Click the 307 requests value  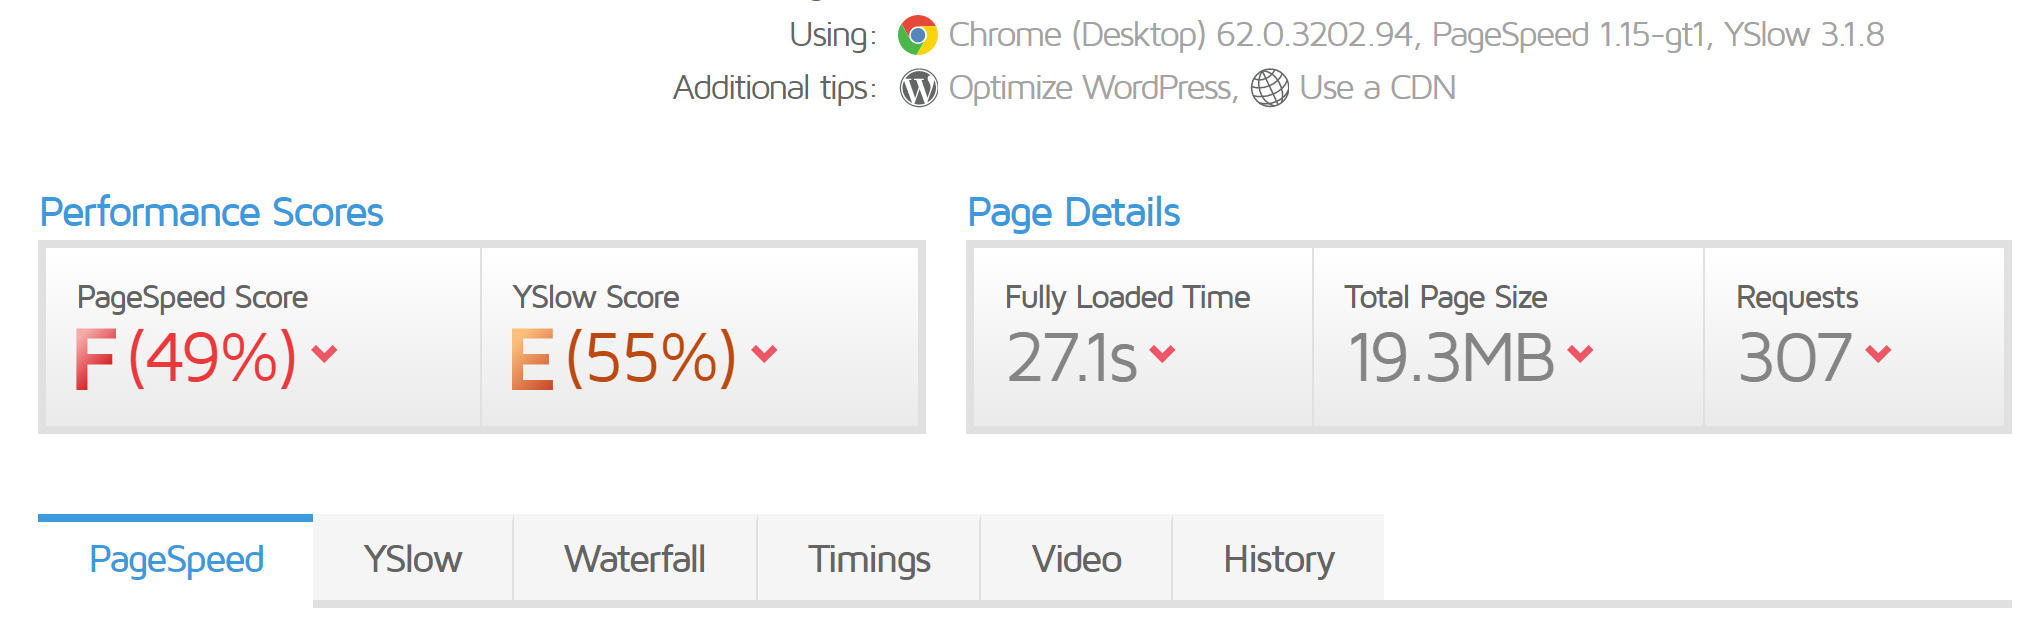pyautogui.click(x=1795, y=357)
